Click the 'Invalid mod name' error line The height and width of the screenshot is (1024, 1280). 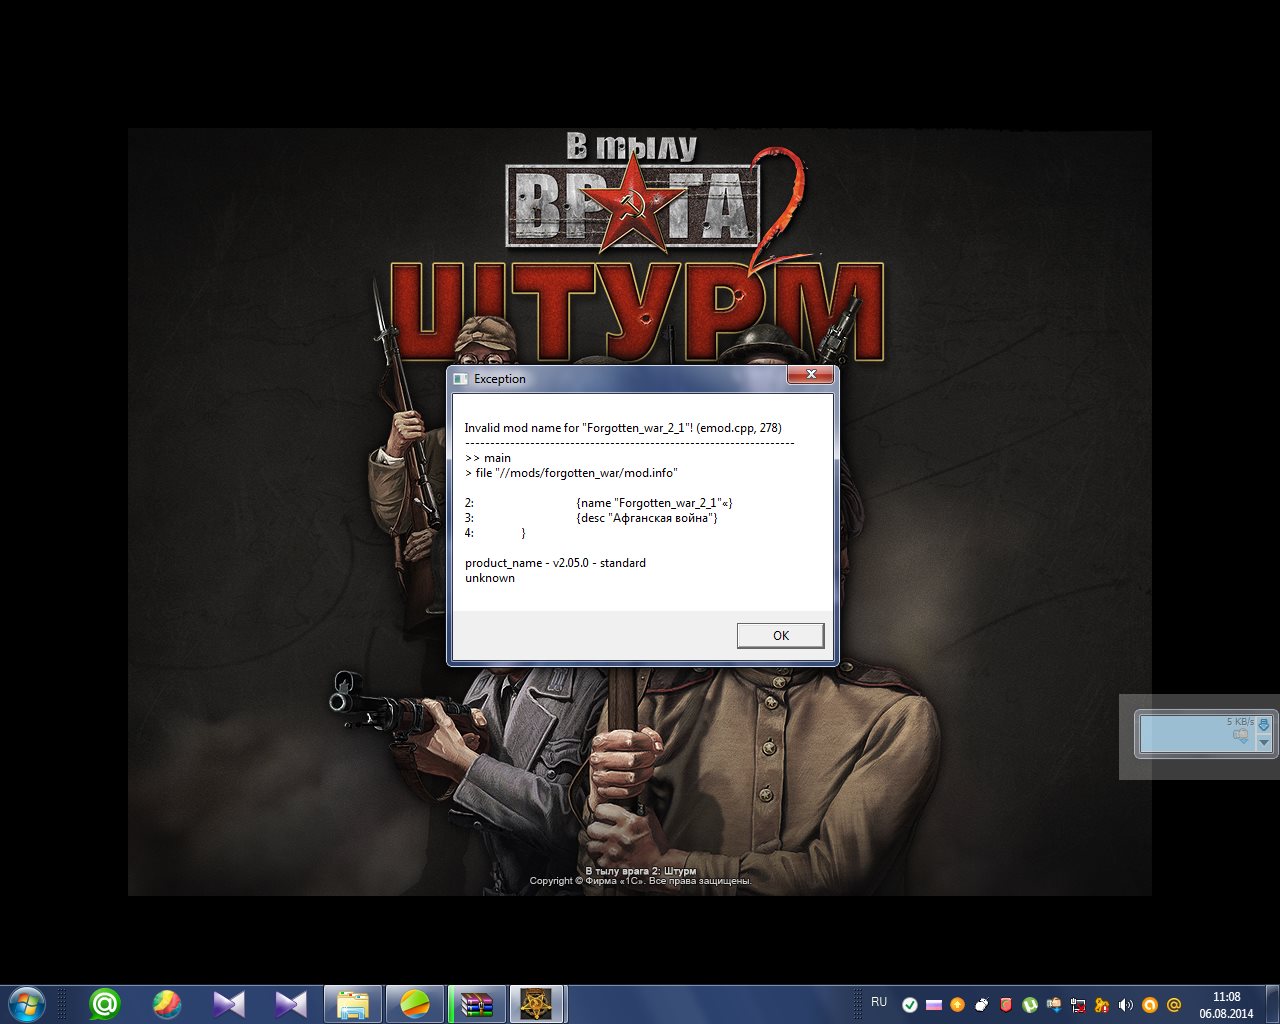(x=623, y=428)
